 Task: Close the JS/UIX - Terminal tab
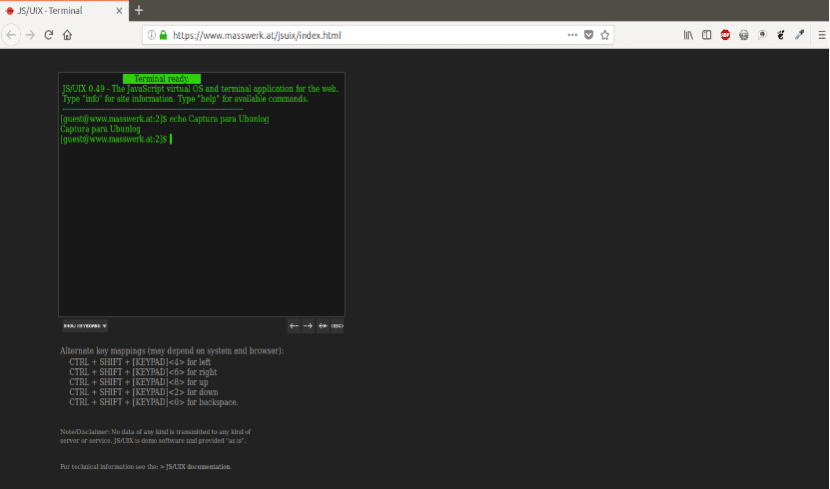[x=119, y=11]
